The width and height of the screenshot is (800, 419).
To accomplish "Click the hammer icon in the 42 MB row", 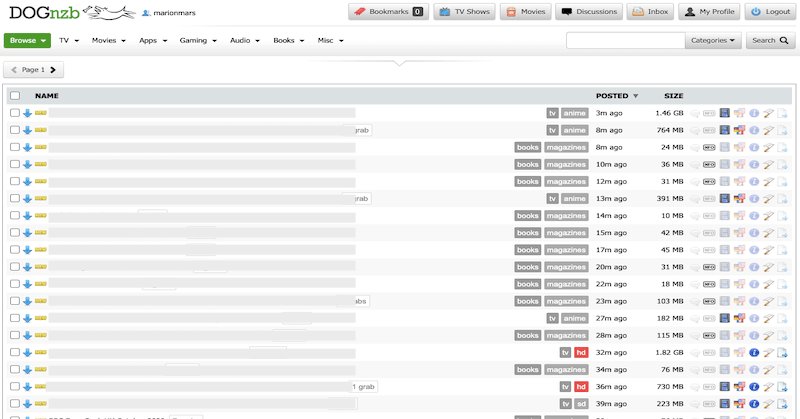I will pos(768,233).
